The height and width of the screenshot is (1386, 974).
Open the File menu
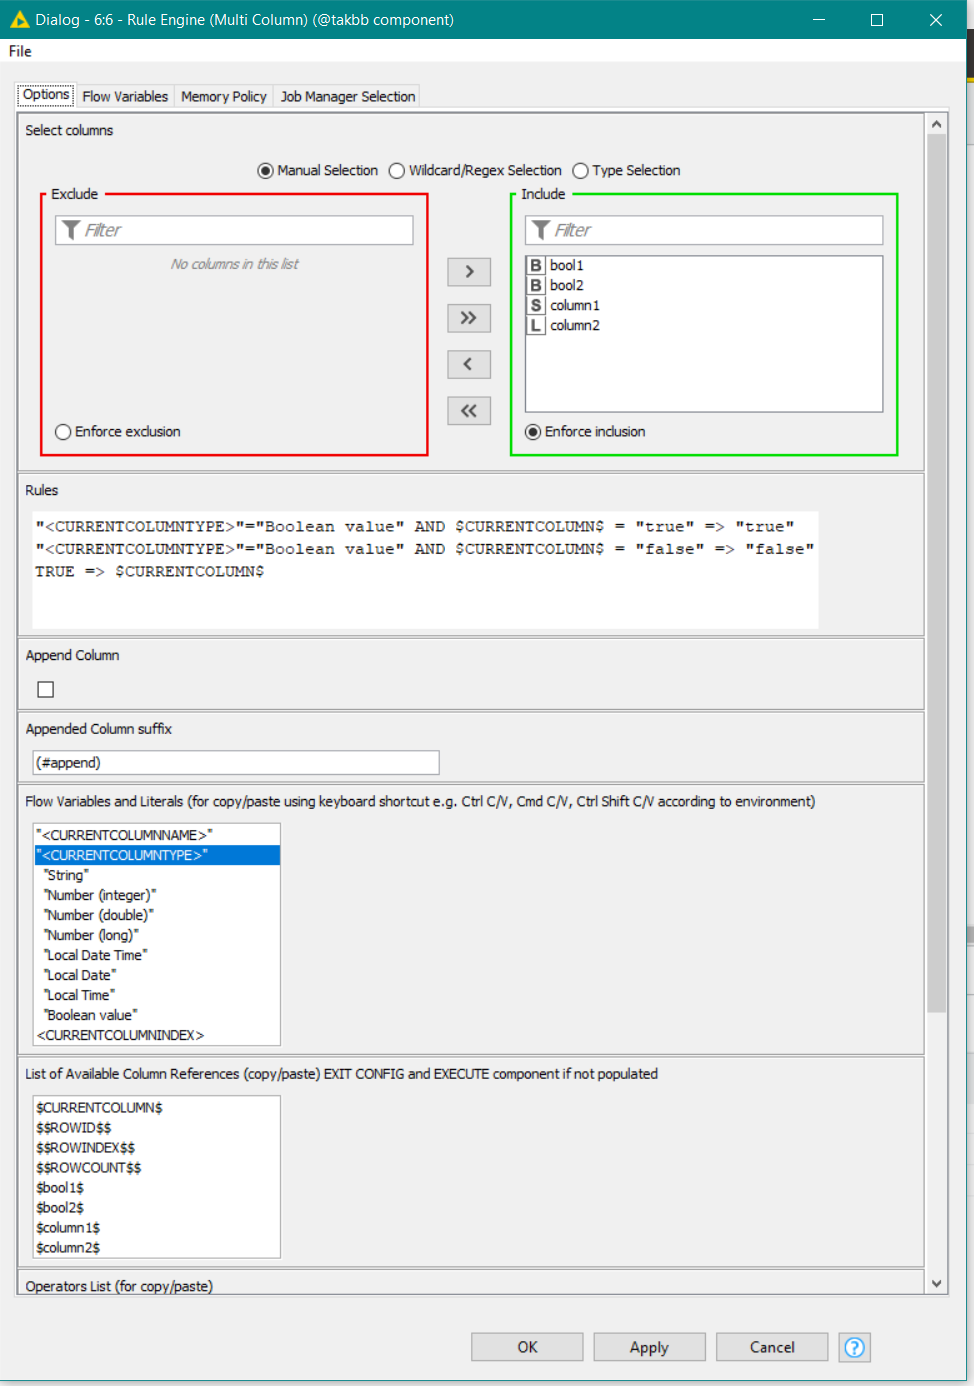click(x=19, y=51)
